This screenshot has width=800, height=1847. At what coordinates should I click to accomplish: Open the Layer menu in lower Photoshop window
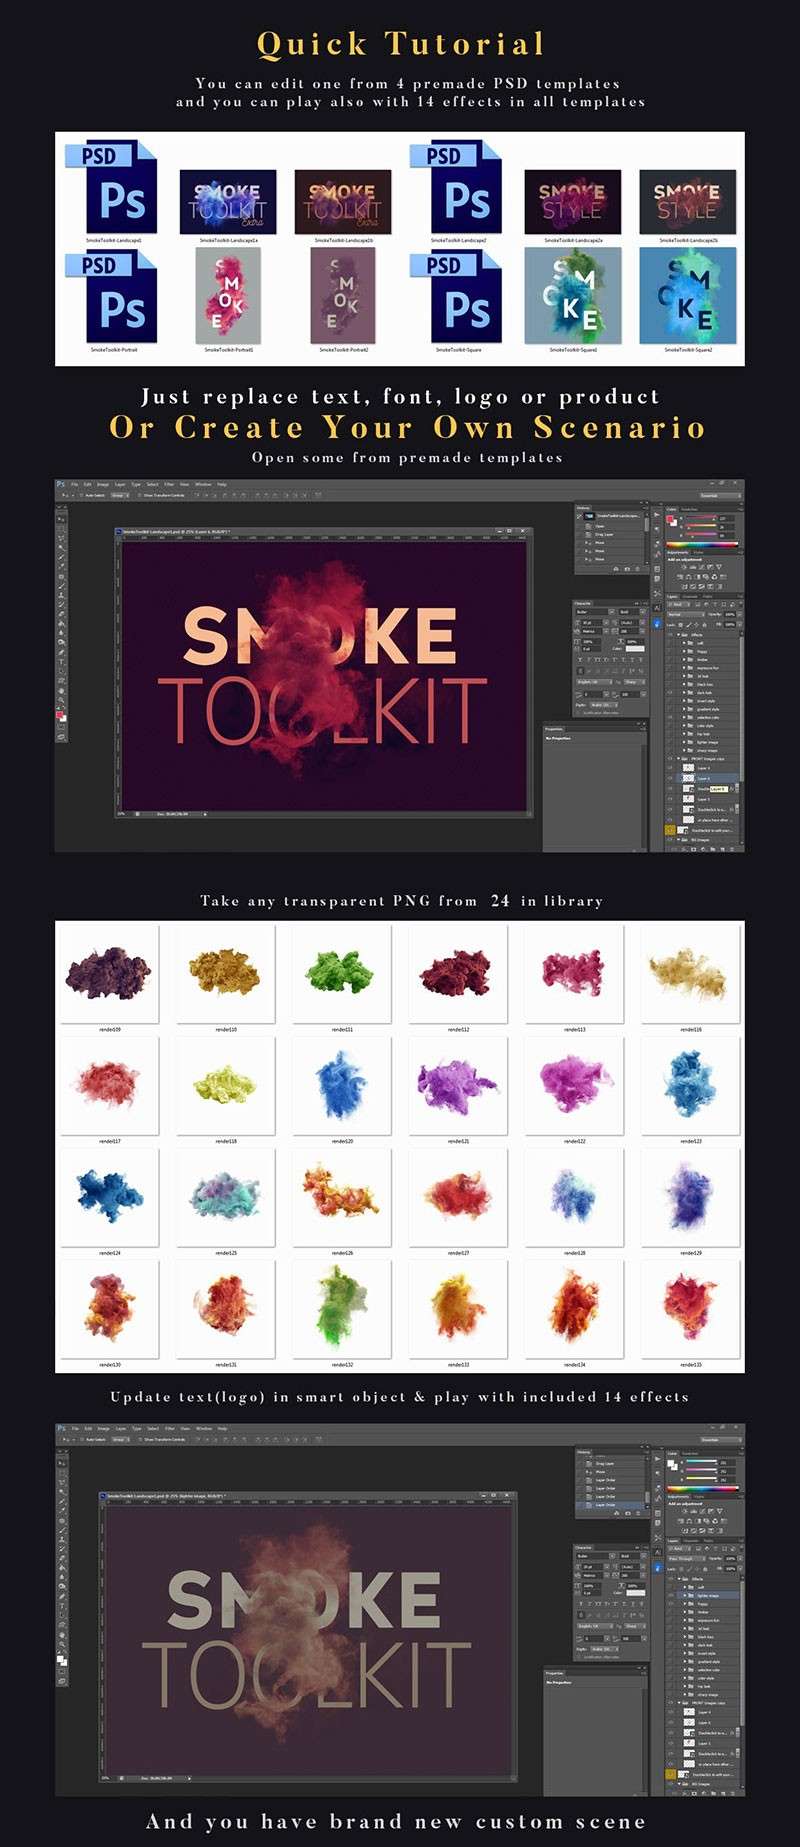121,1428
